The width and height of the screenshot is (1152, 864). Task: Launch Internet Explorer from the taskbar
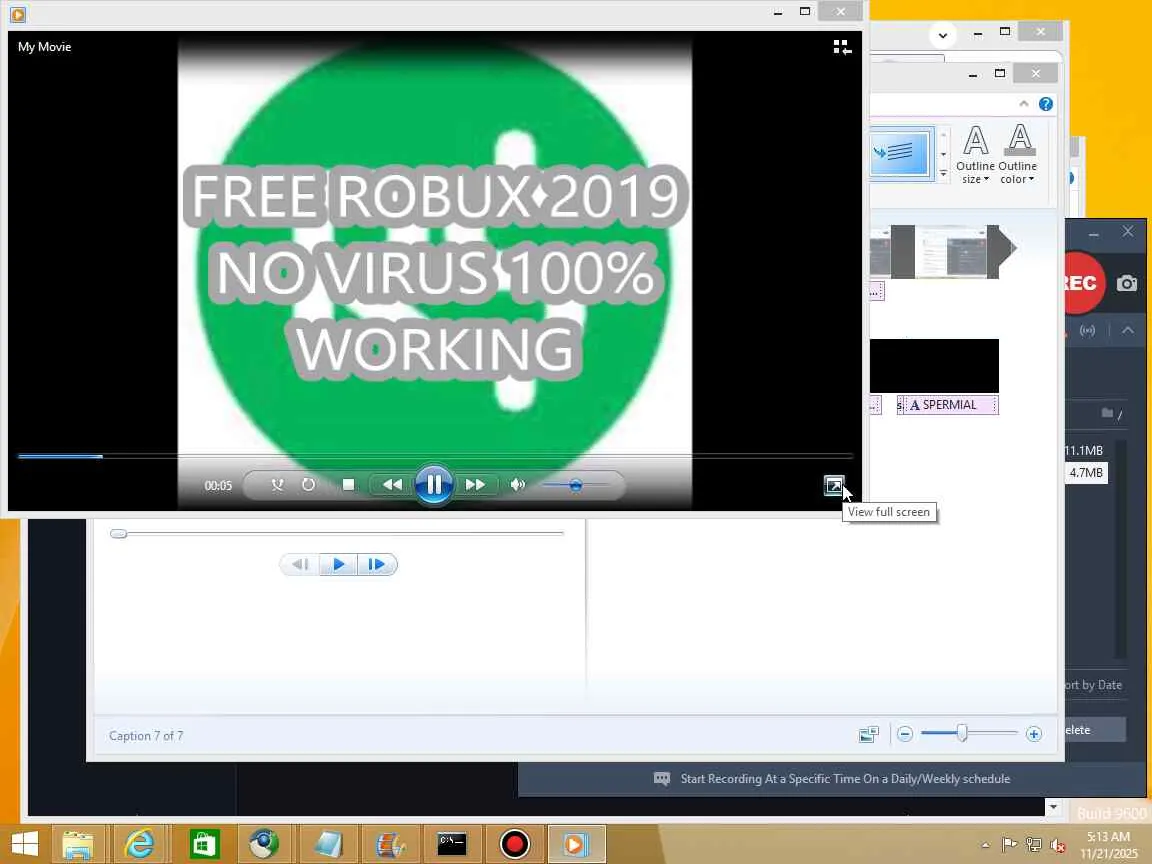pos(140,844)
